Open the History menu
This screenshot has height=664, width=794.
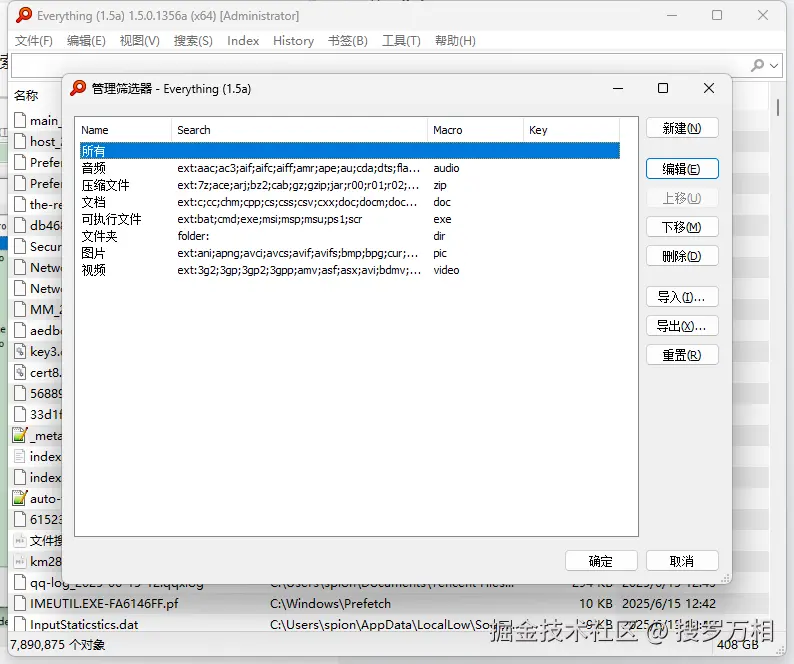[x=293, y=41]
